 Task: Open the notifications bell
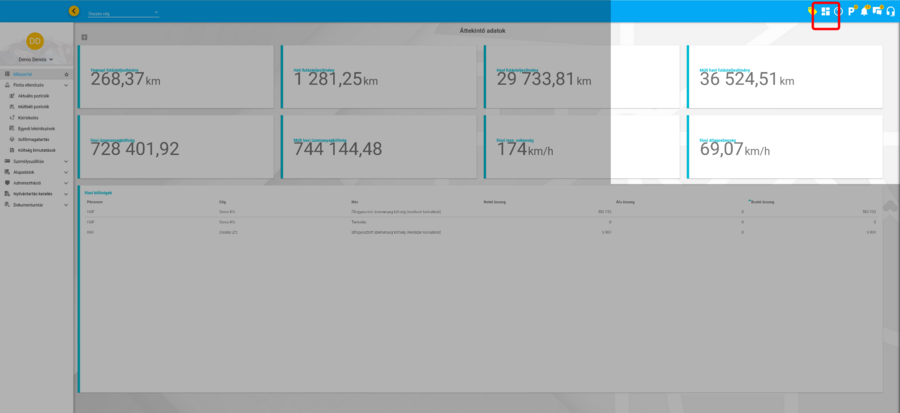coord(864,11)
